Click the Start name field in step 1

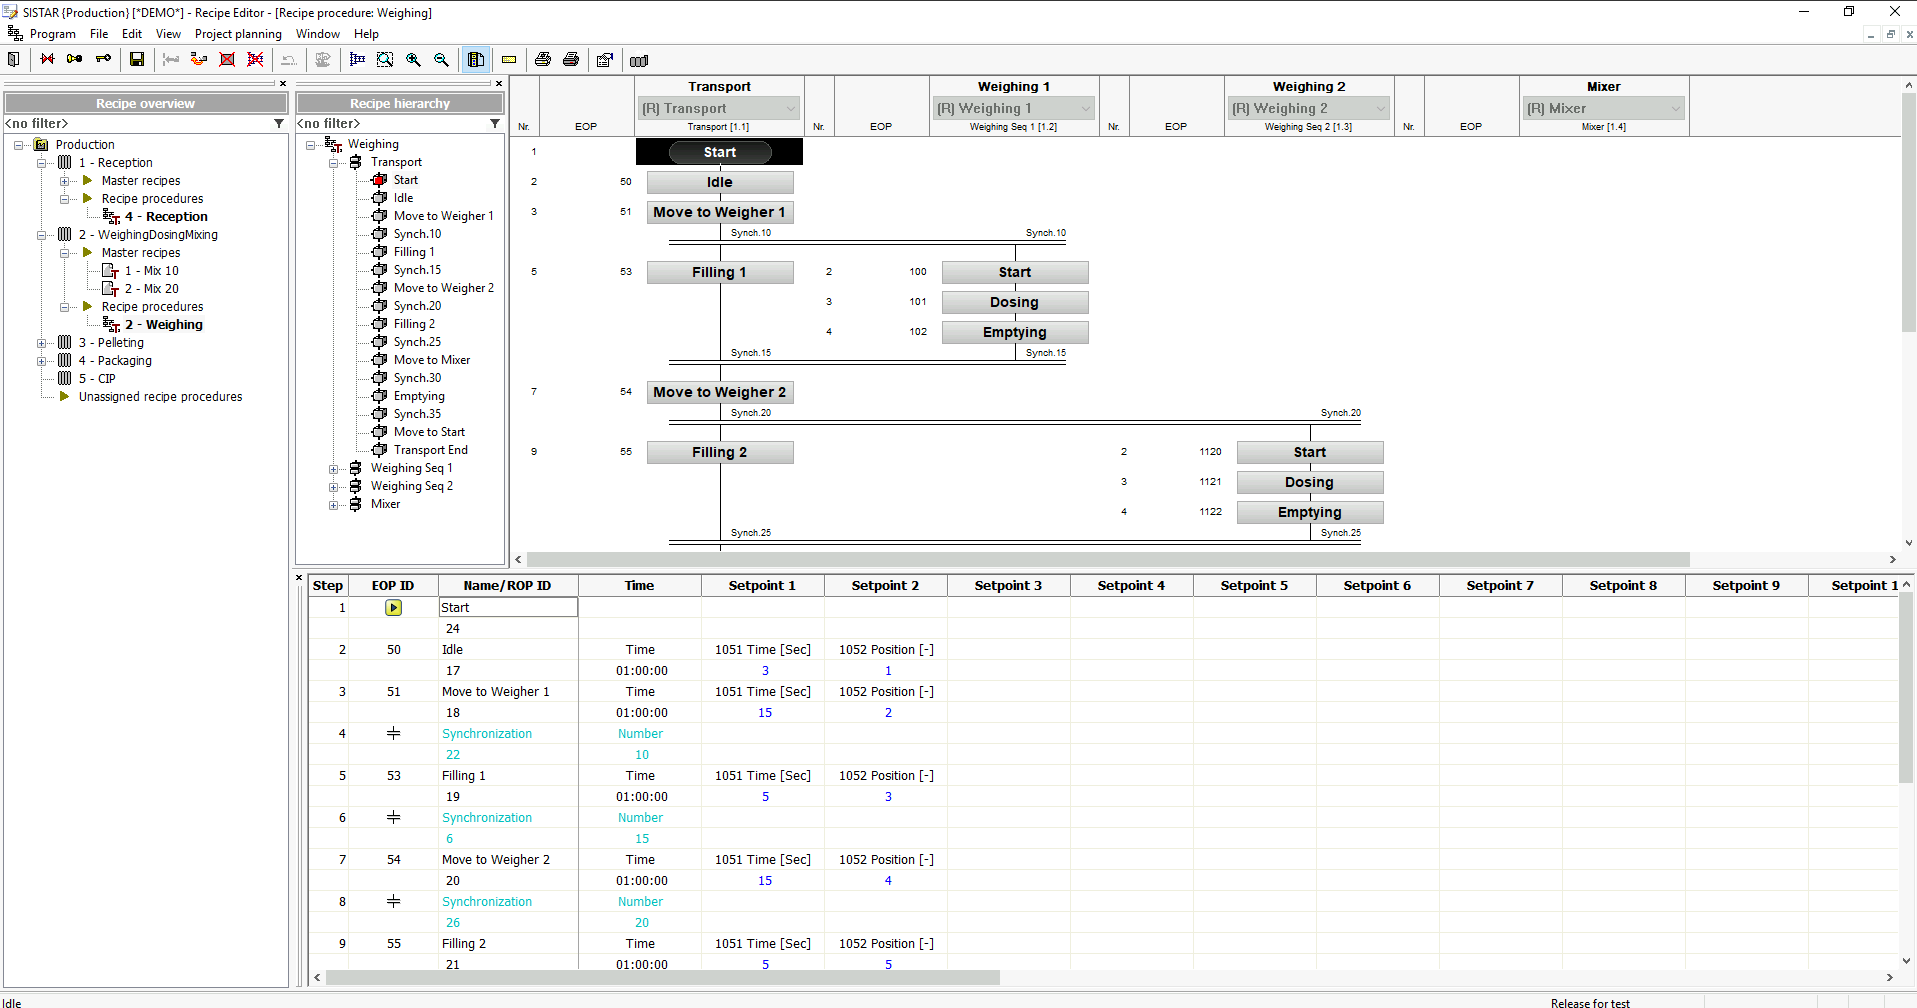[x=508, y=608]
